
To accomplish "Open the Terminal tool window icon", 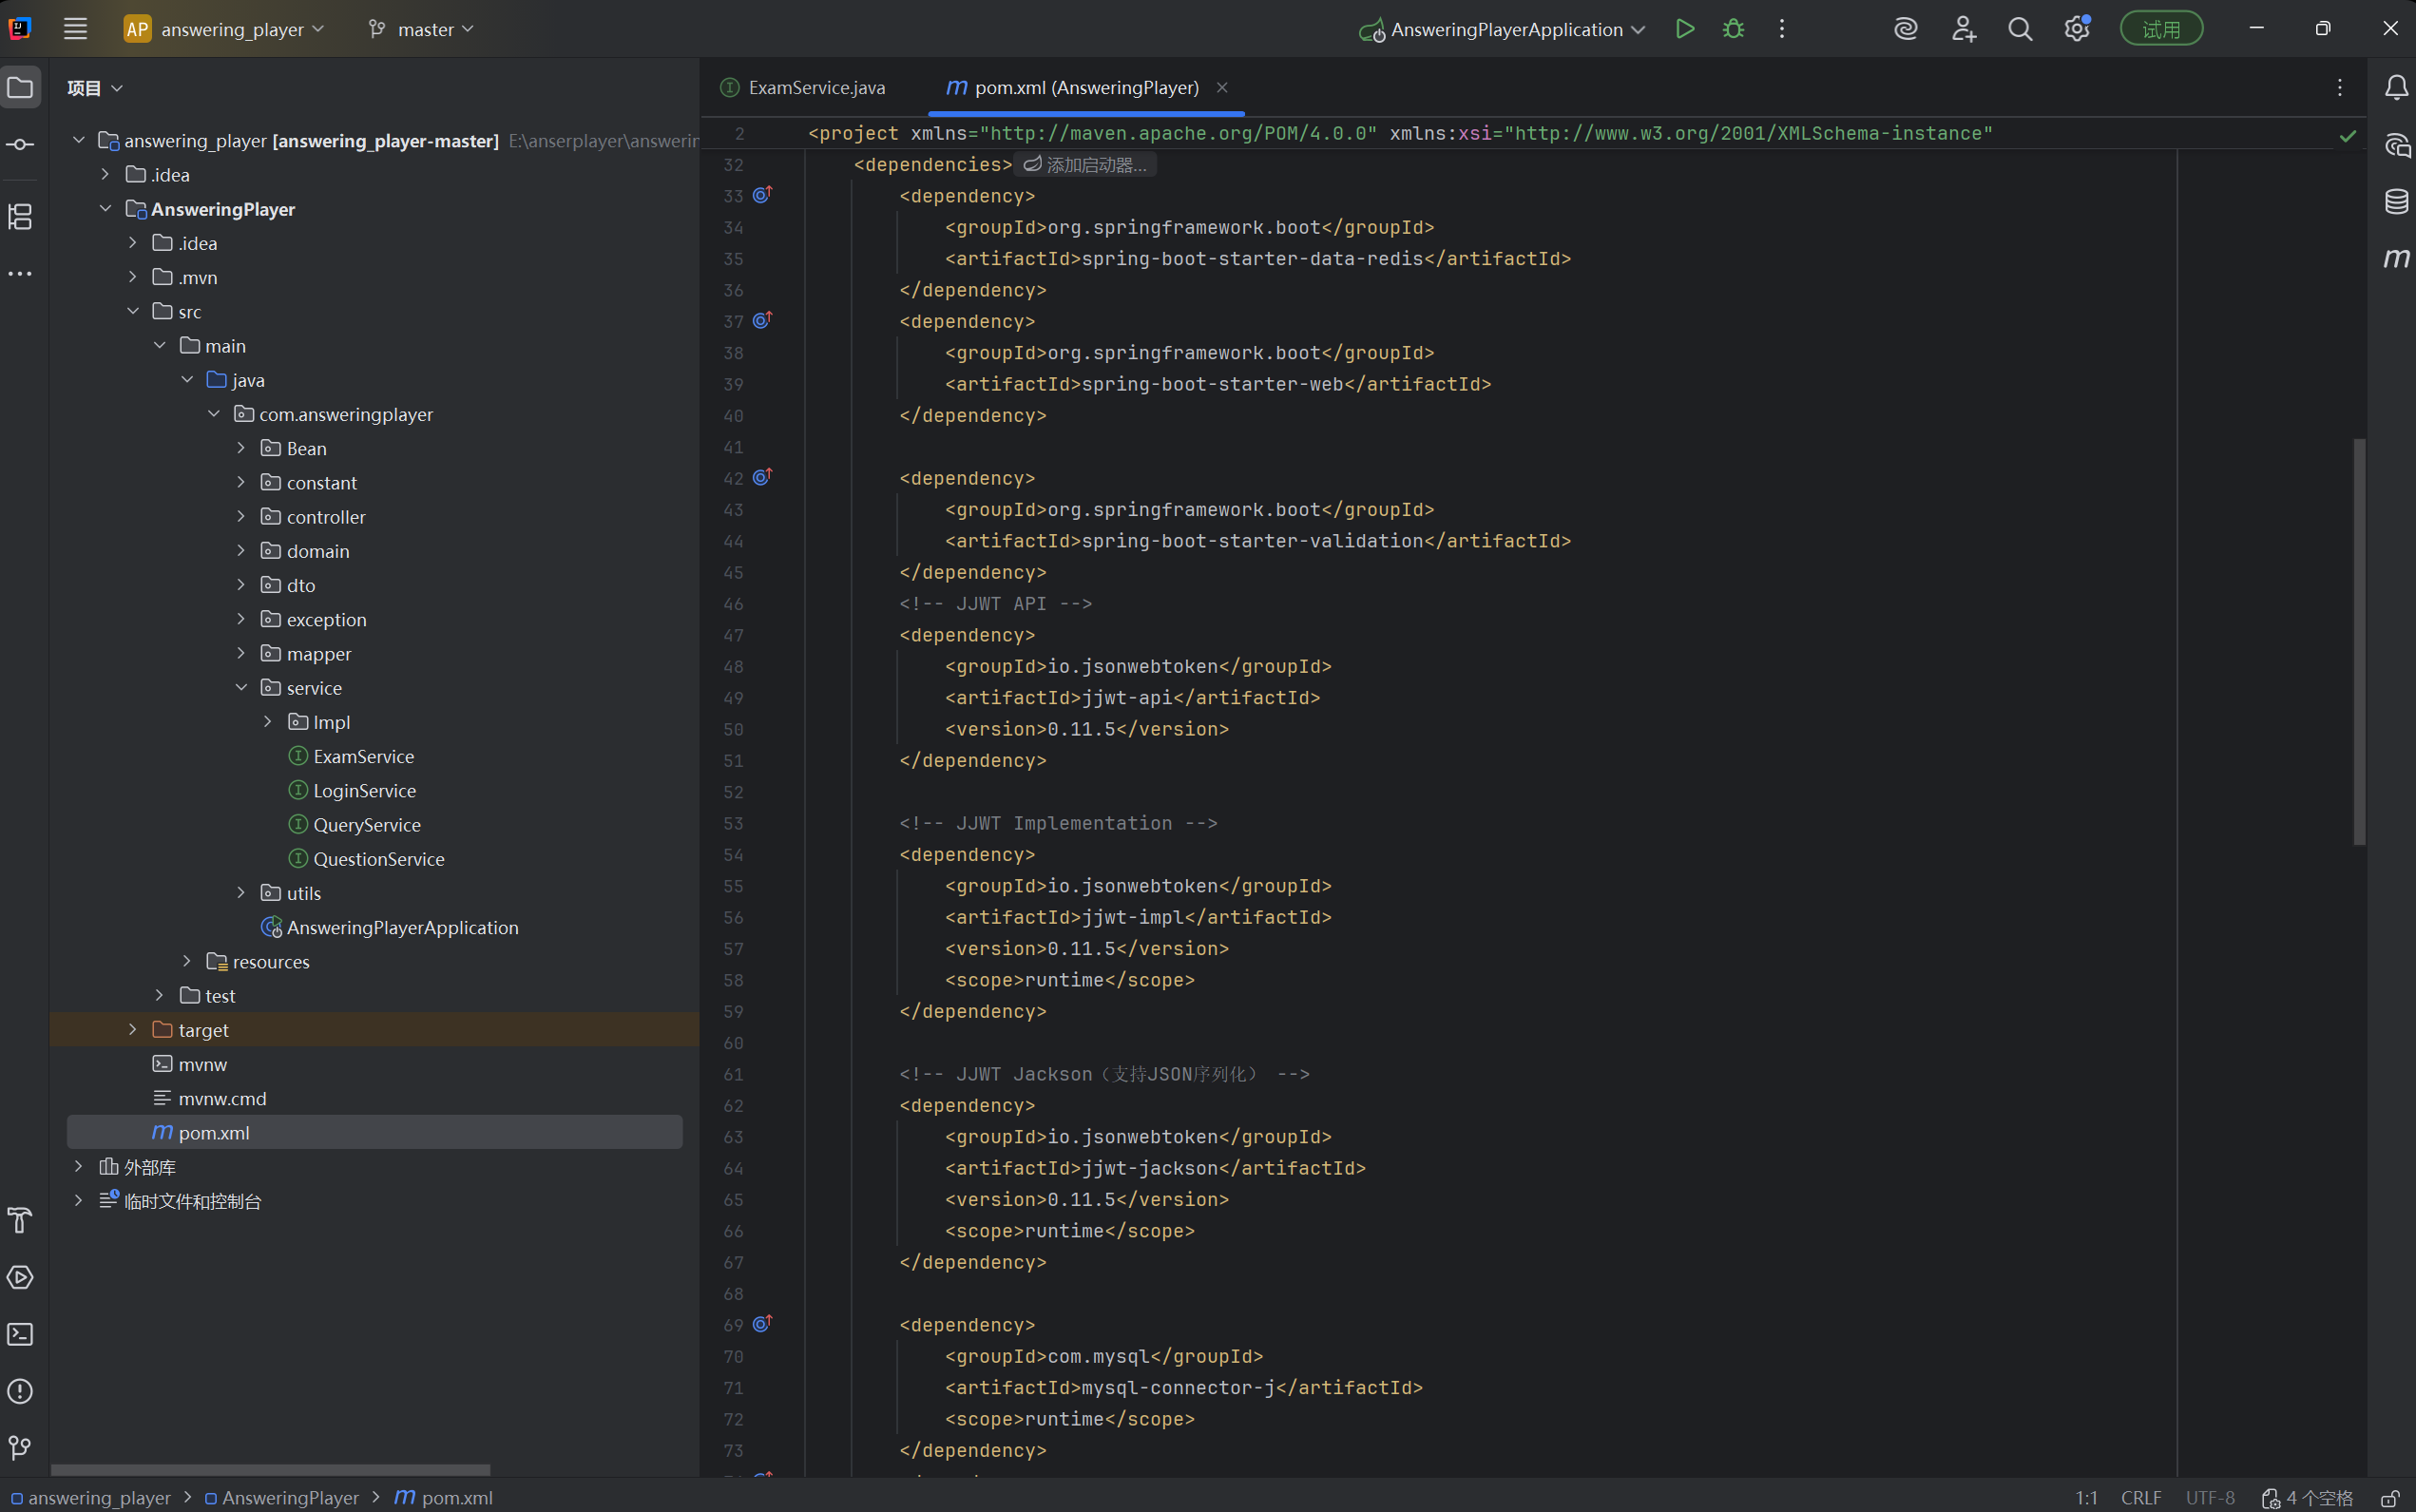I will (20, 1334).
